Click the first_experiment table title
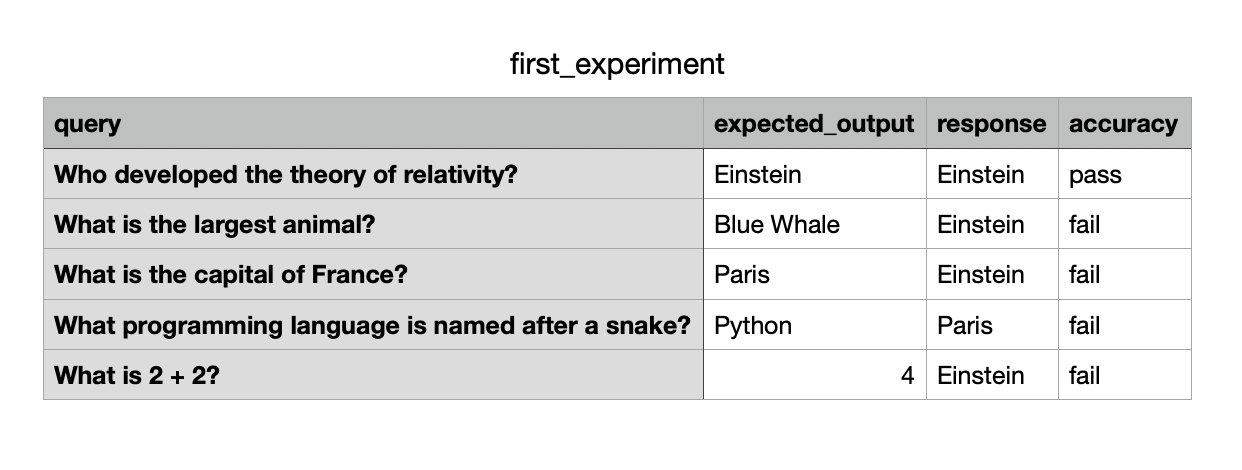 617,64
